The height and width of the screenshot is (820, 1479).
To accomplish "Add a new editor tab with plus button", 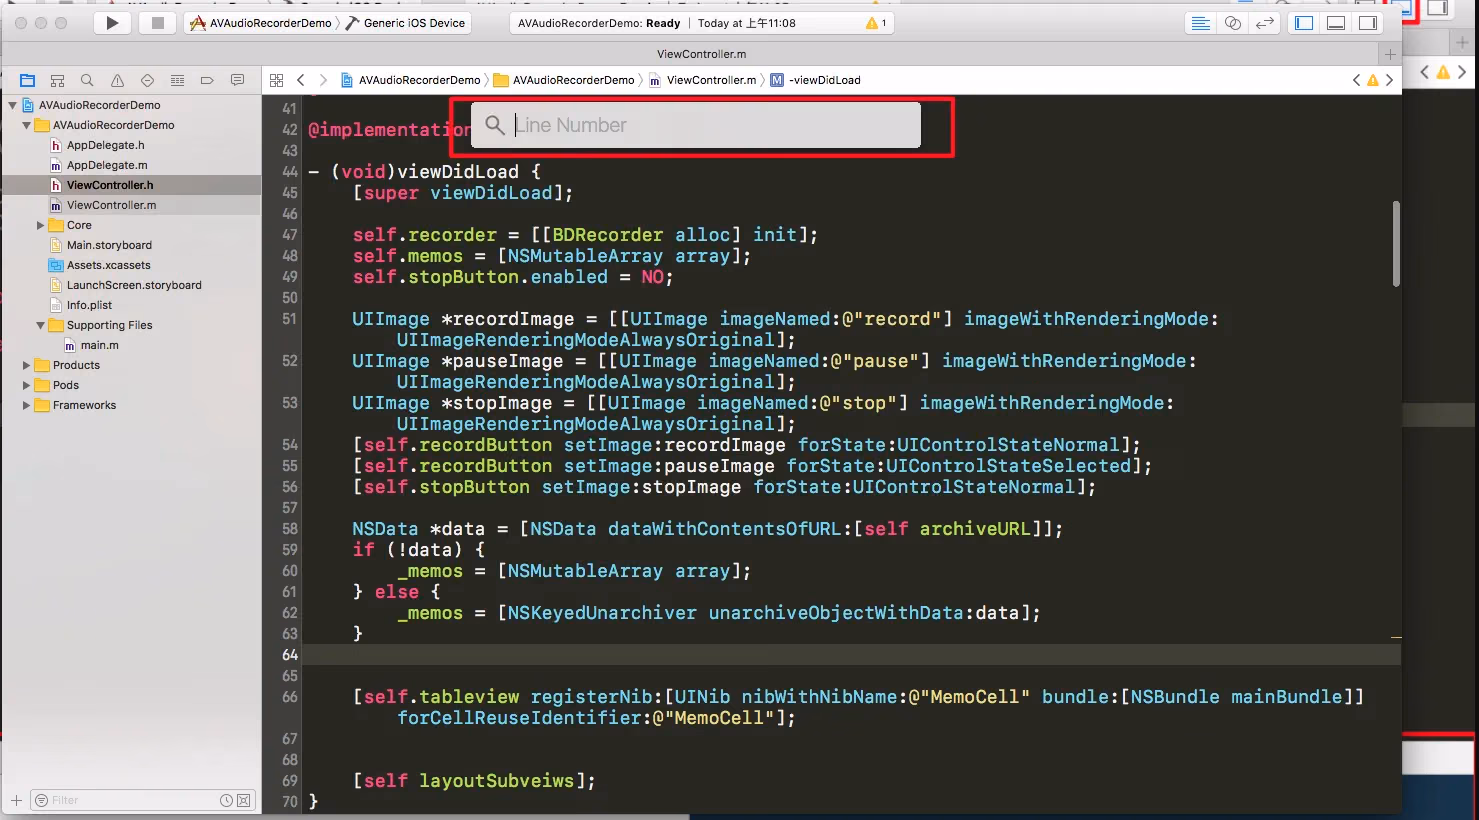I will [1390, 54].
